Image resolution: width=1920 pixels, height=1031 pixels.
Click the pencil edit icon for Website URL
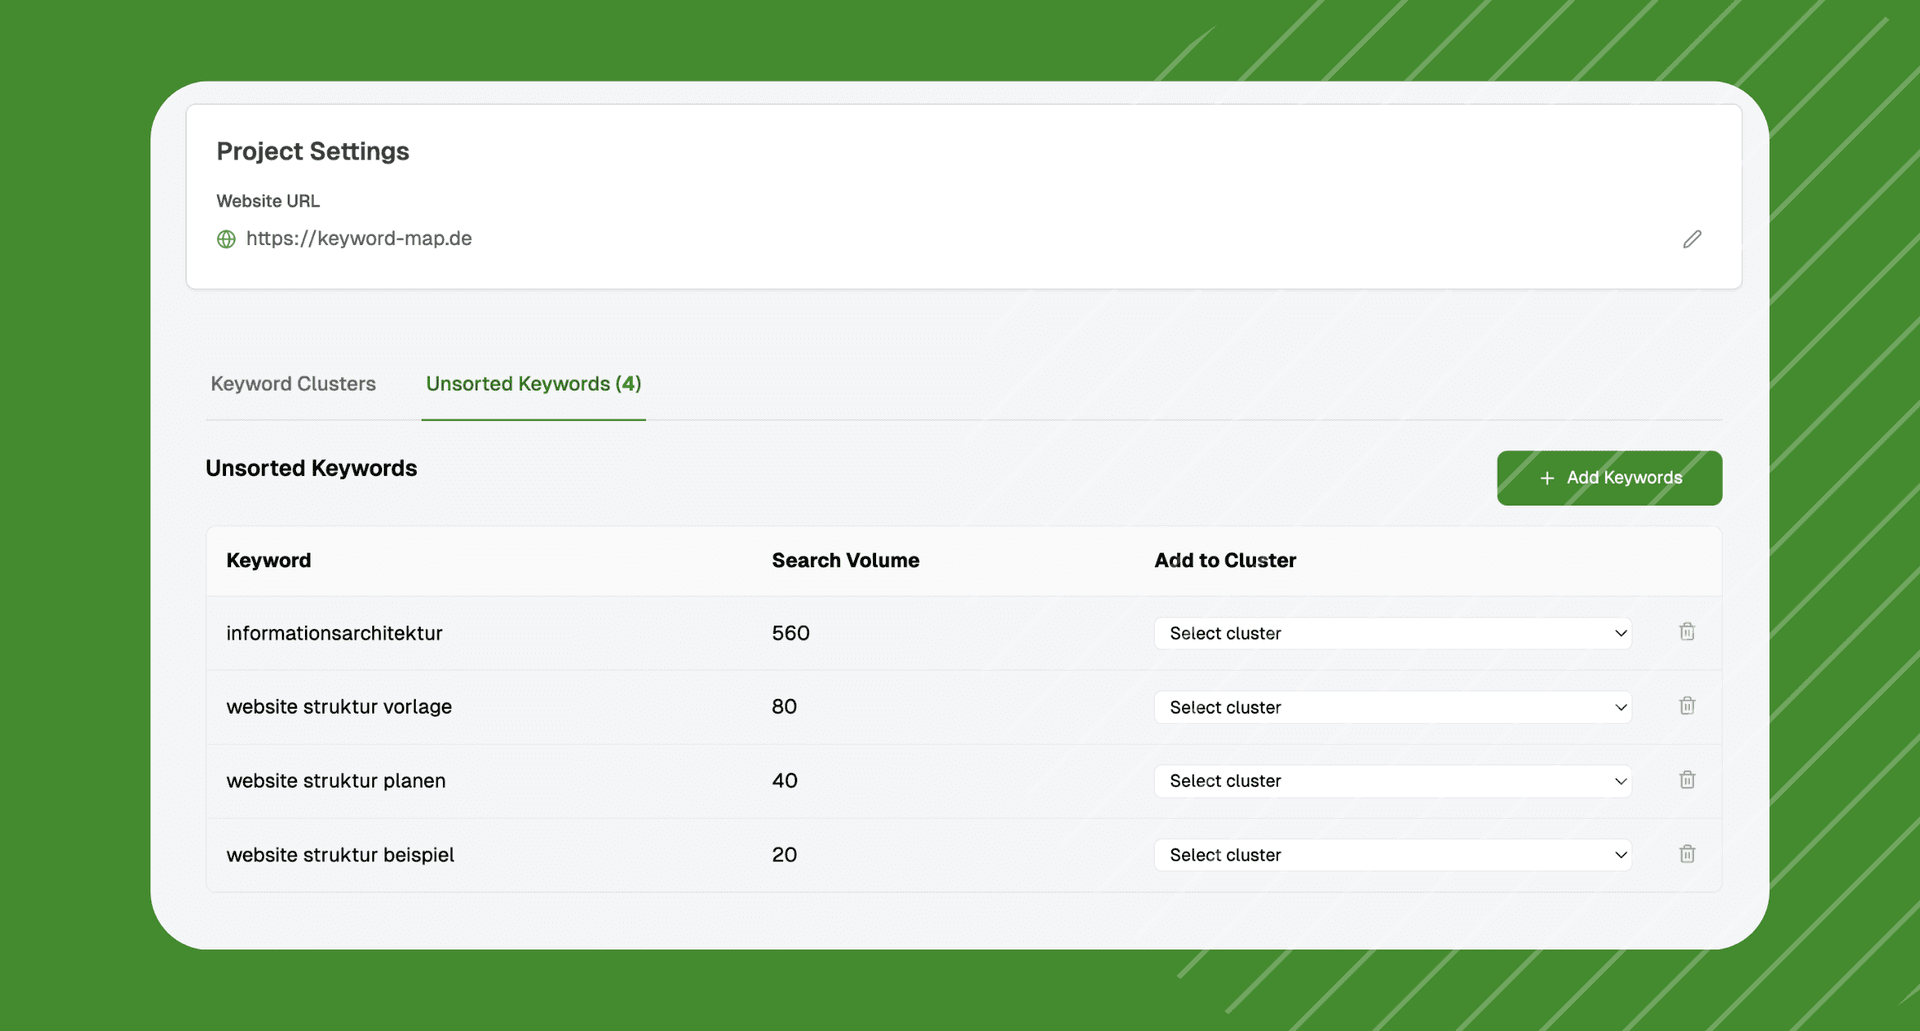1692,239
